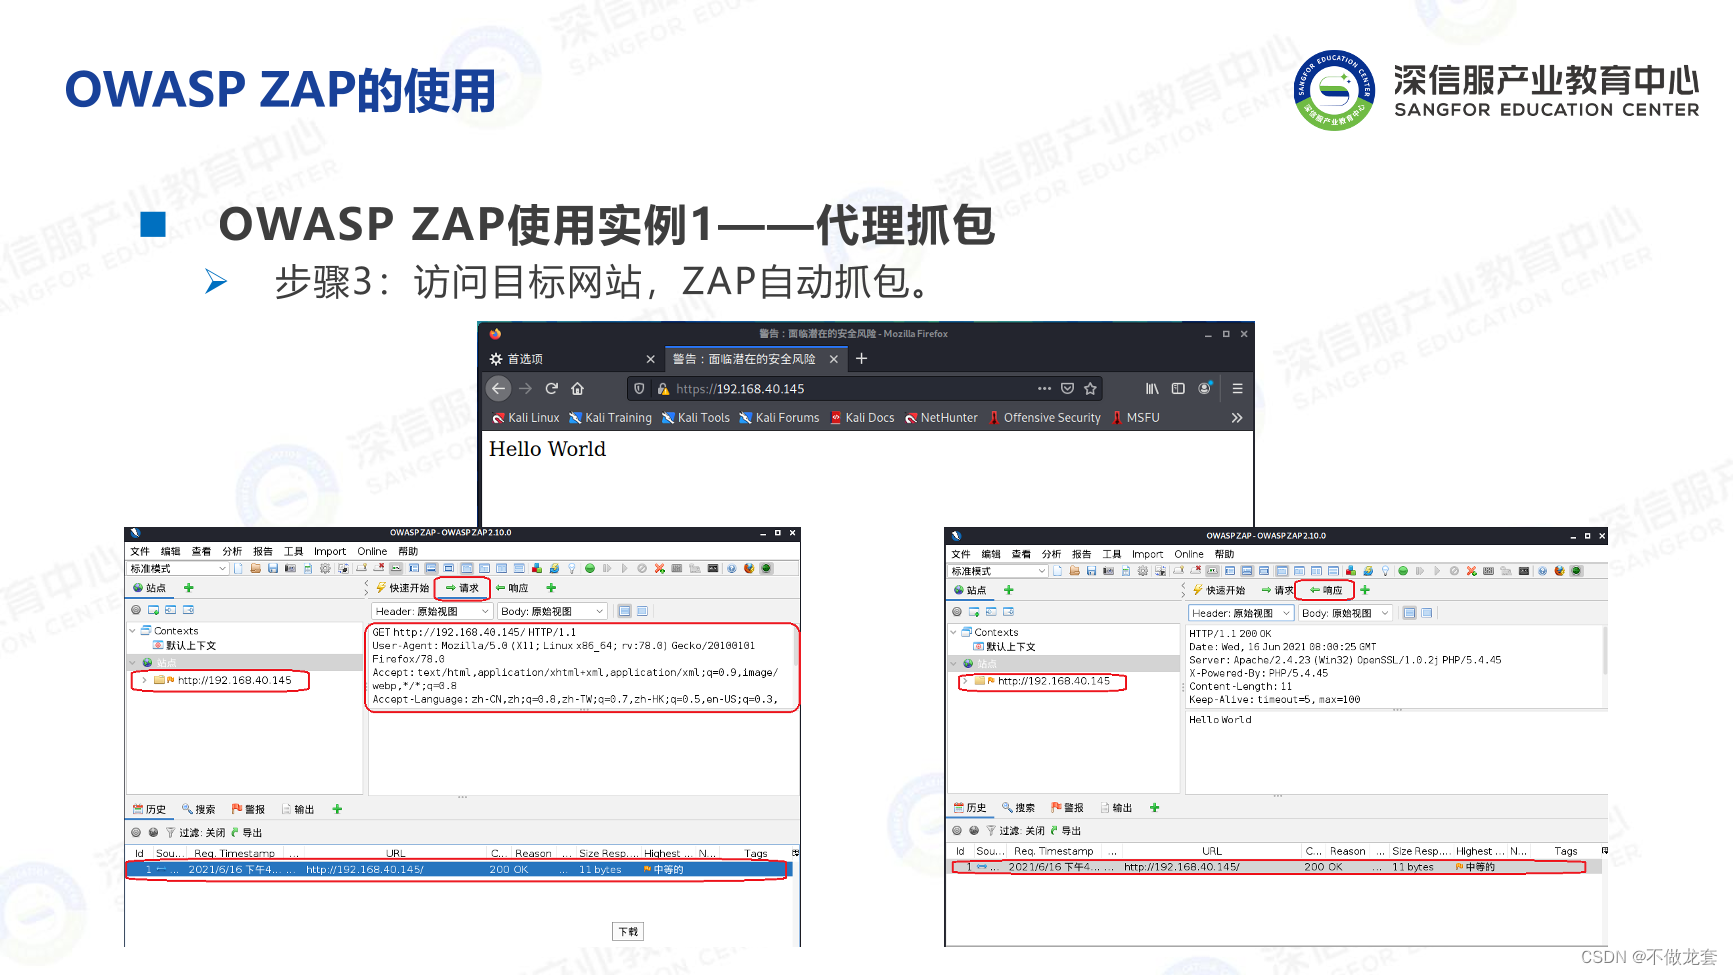Image resolution: width=1733 pixels, height=975 pixels.
Task: Open the Kali Linux bookmark
Action: (x=526, y=418)
